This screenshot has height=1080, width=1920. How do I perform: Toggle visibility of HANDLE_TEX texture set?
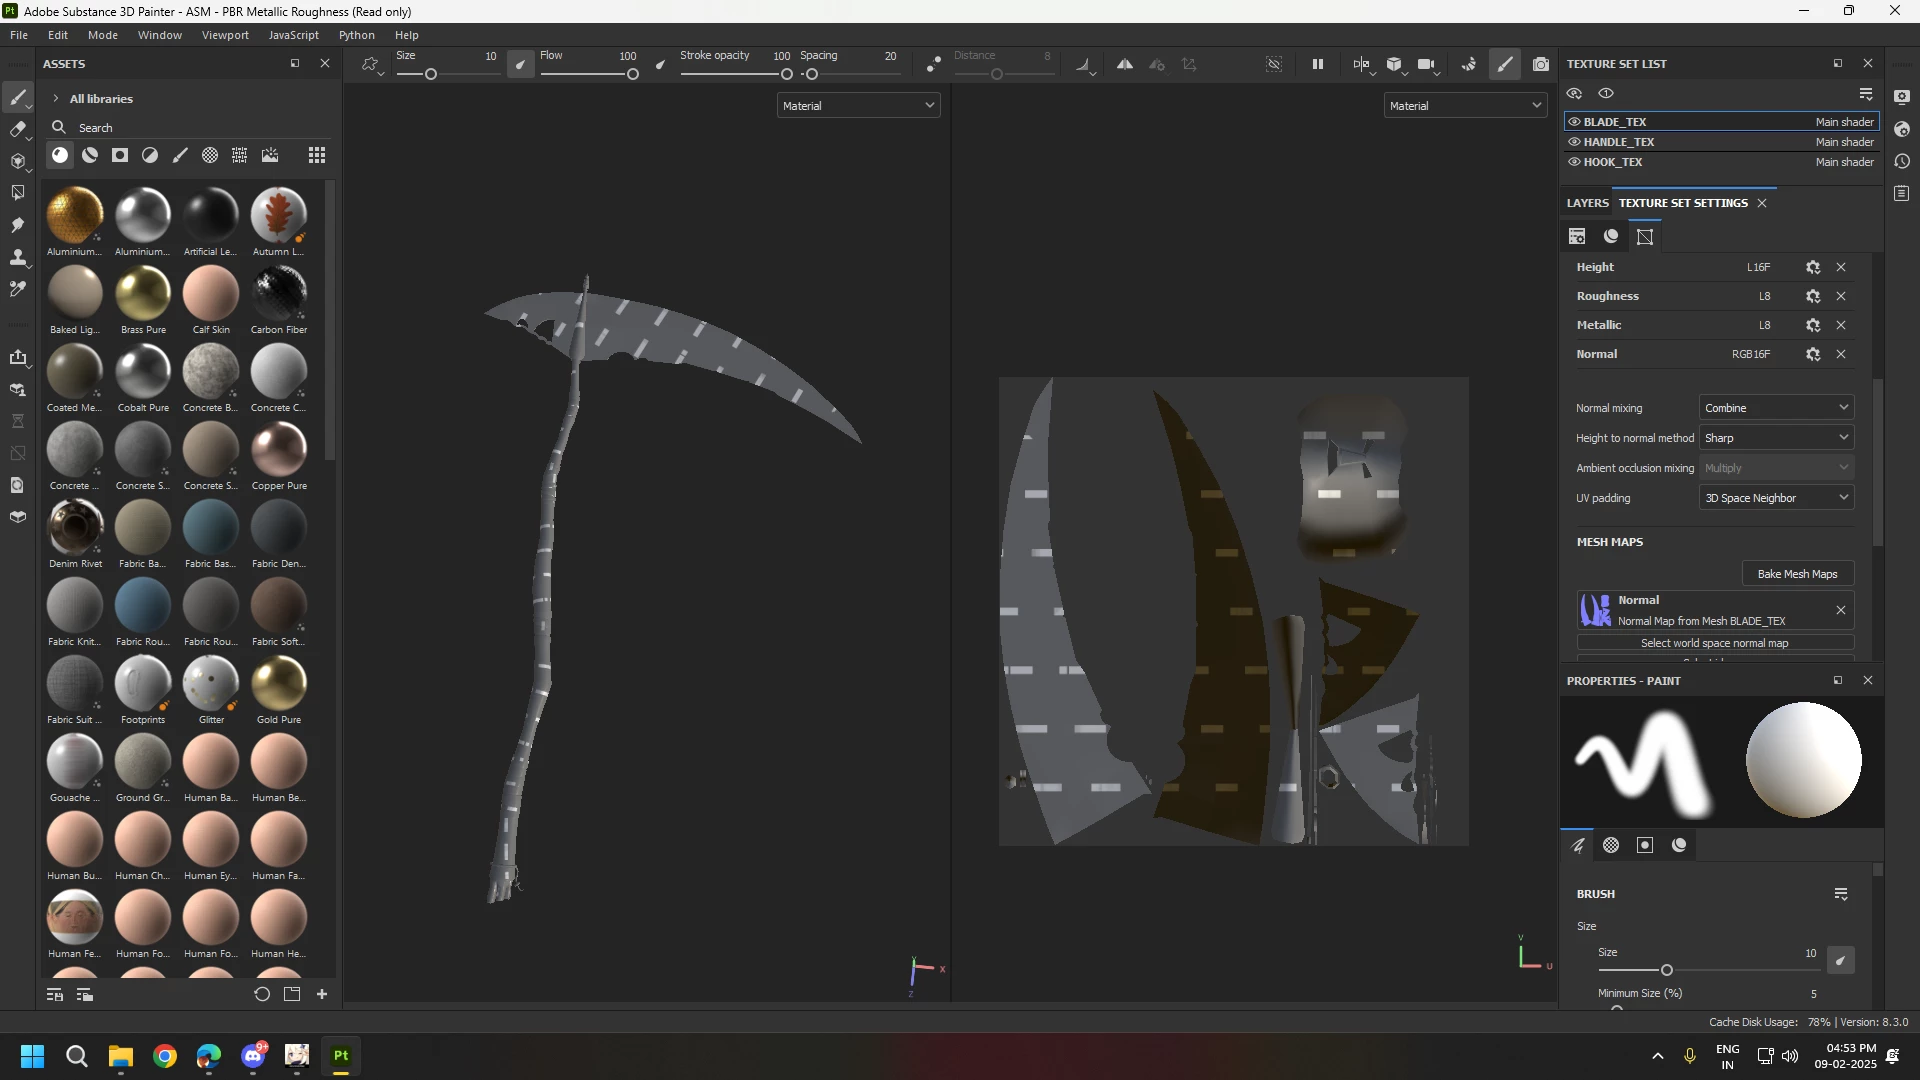(1574, 142)
